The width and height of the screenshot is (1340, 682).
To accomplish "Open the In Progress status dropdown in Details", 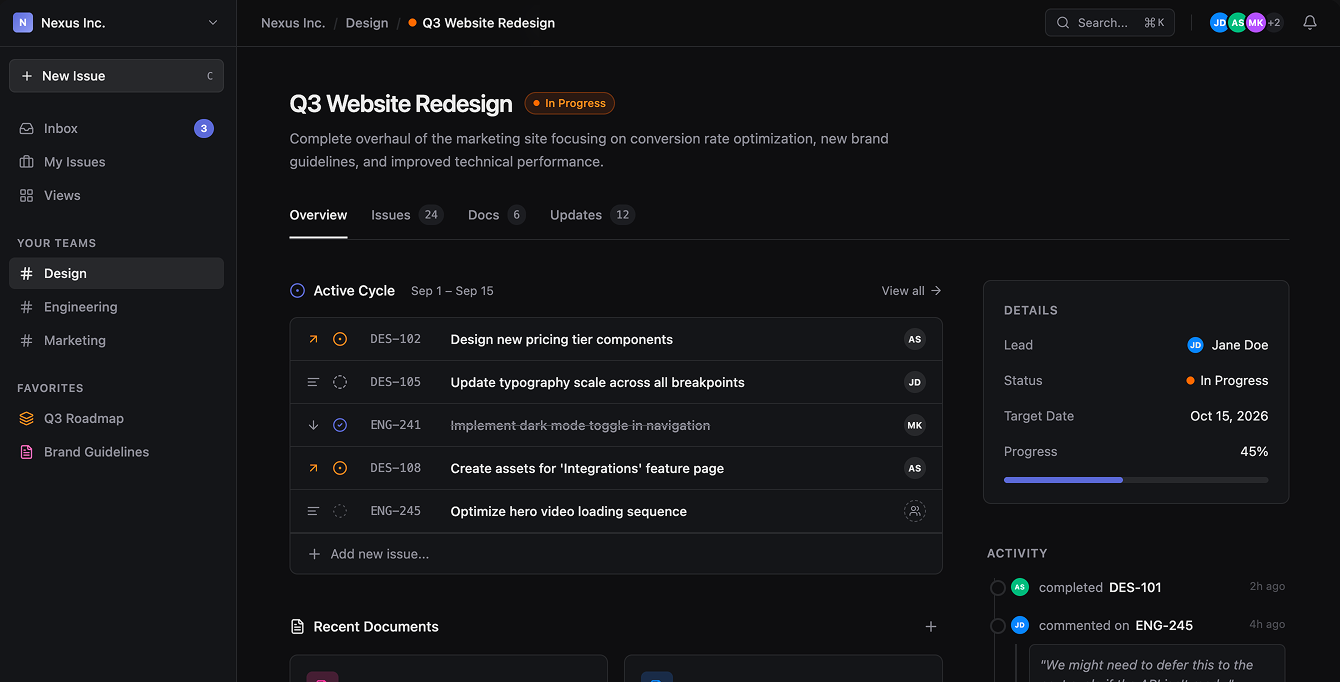I will tap(1226, 381).
